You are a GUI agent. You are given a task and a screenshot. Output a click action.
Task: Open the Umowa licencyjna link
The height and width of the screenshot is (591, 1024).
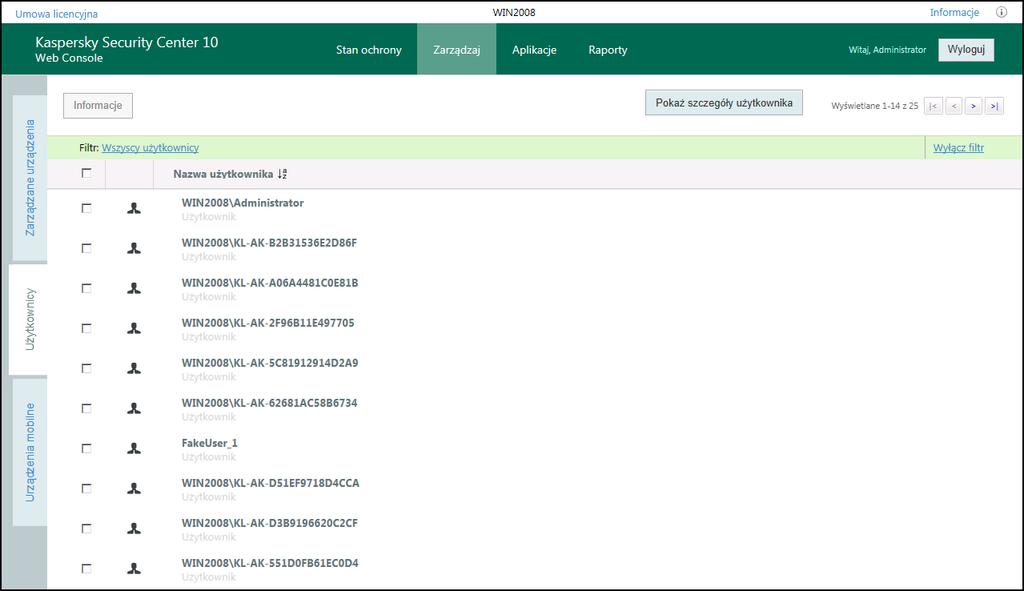56,14
